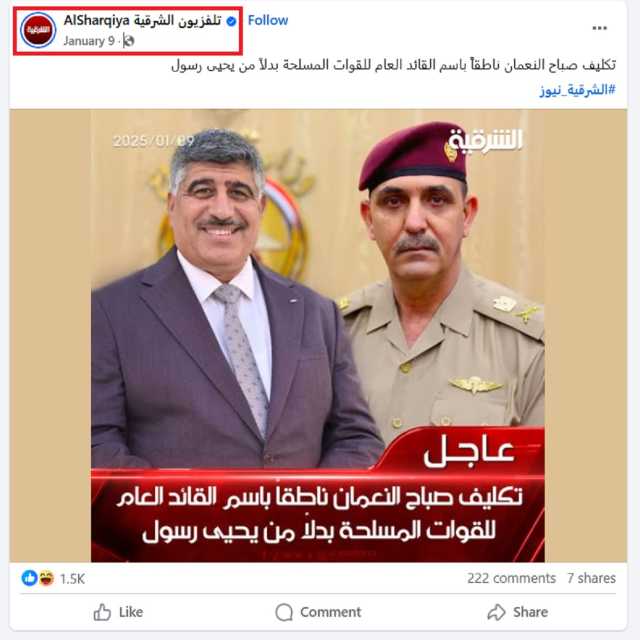Follow the AlSharqiya page
The image size is (640, 640).
(268, 20)
